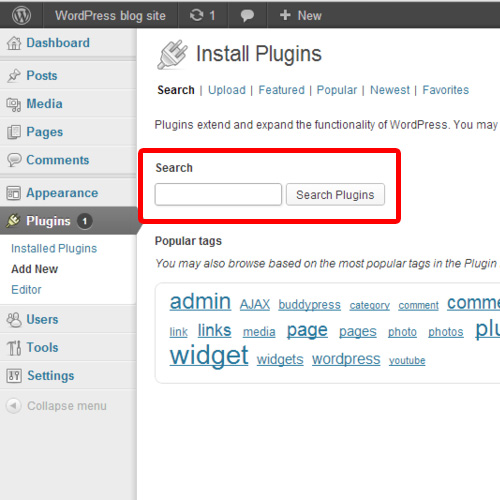Click the Users icon in sidebar
This screenshot has height=500, width=500.
point(14,320)
